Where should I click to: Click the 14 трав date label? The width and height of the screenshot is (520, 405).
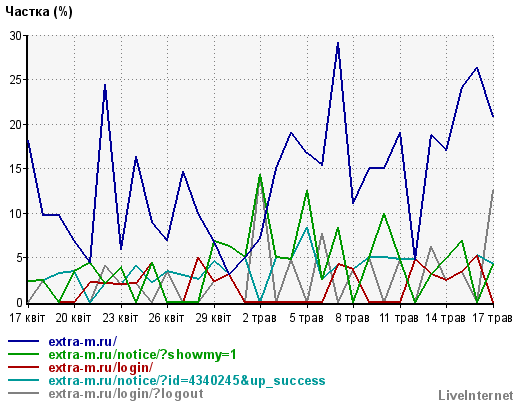(445, 318)
